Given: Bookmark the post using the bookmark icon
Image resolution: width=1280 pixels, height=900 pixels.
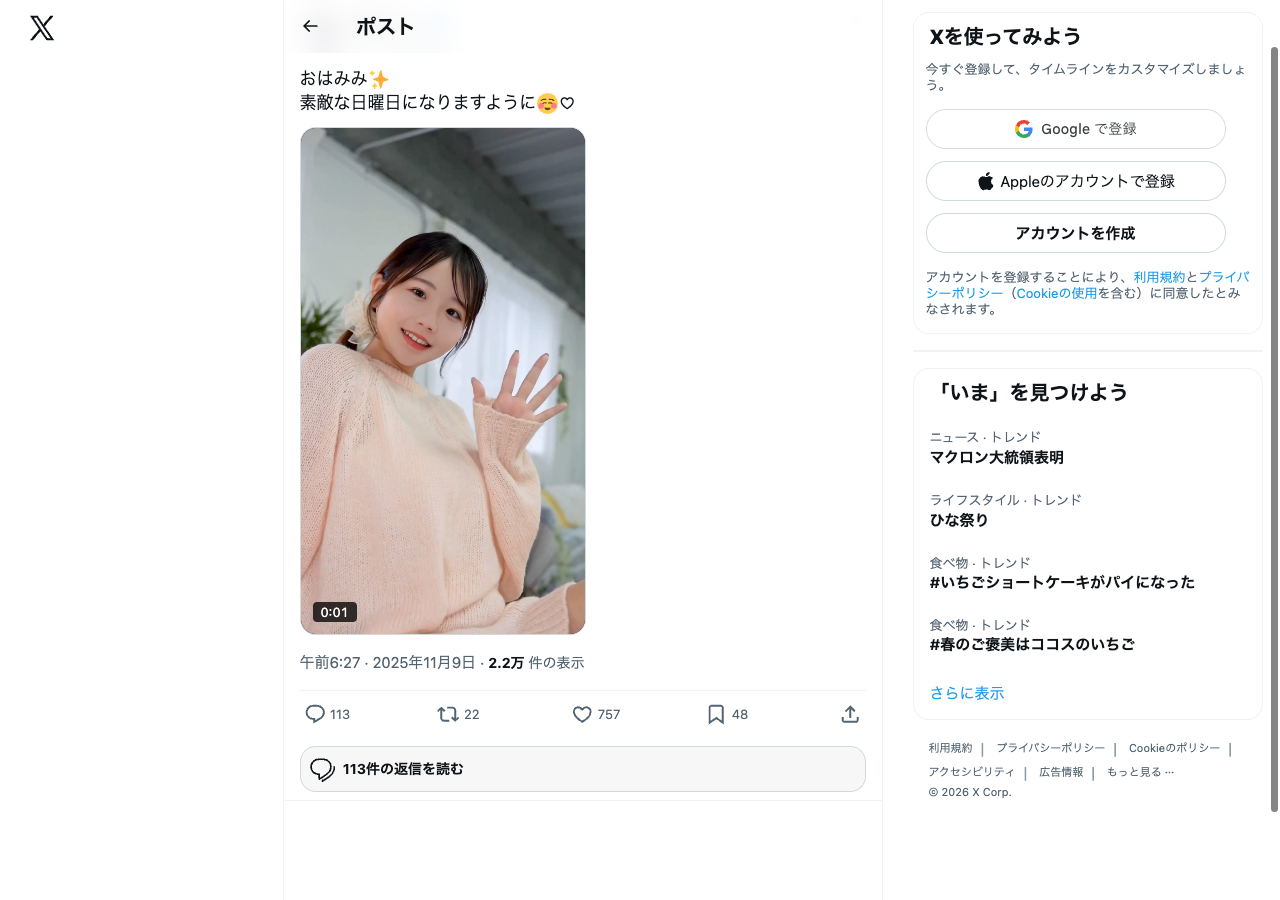Looking at the screenshot, I should point(716,714).
